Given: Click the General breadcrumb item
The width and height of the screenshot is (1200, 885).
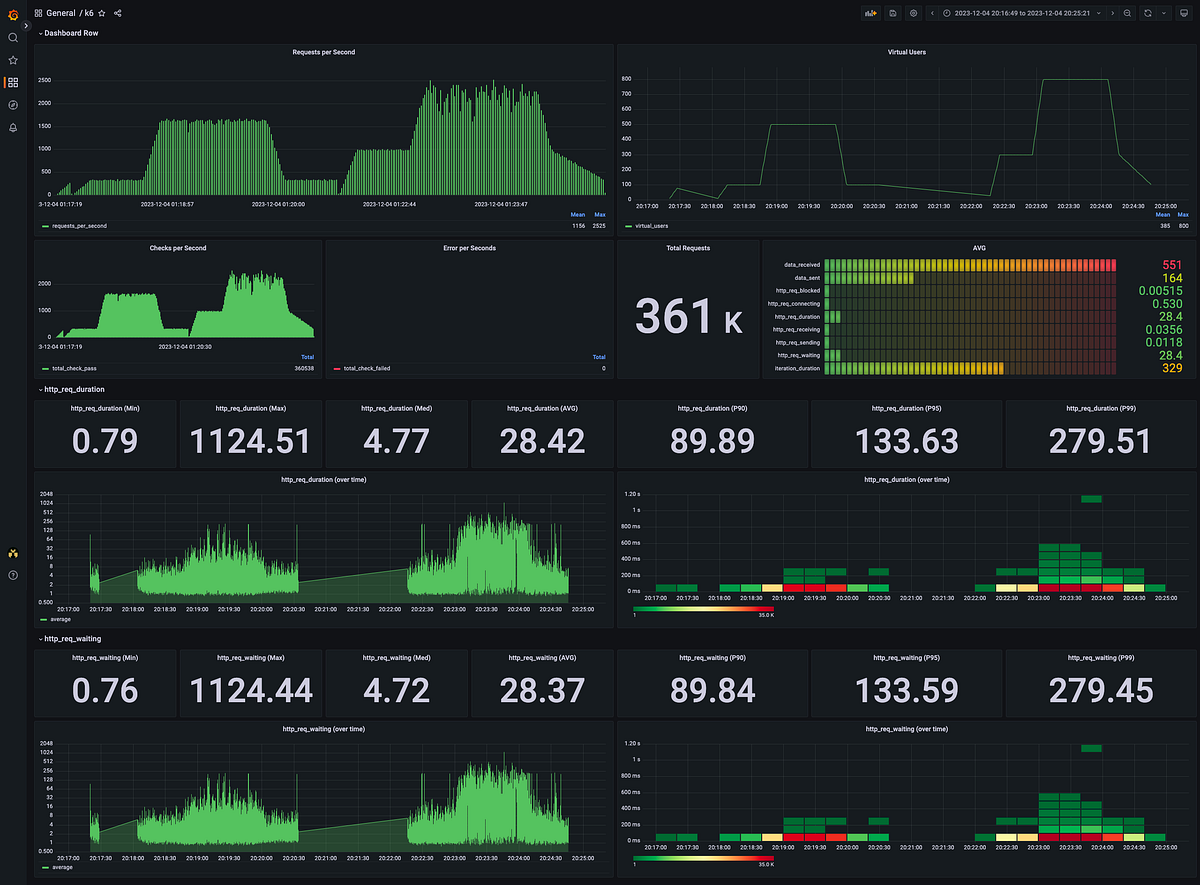Looking at the screenshot, I should (61, 13).
